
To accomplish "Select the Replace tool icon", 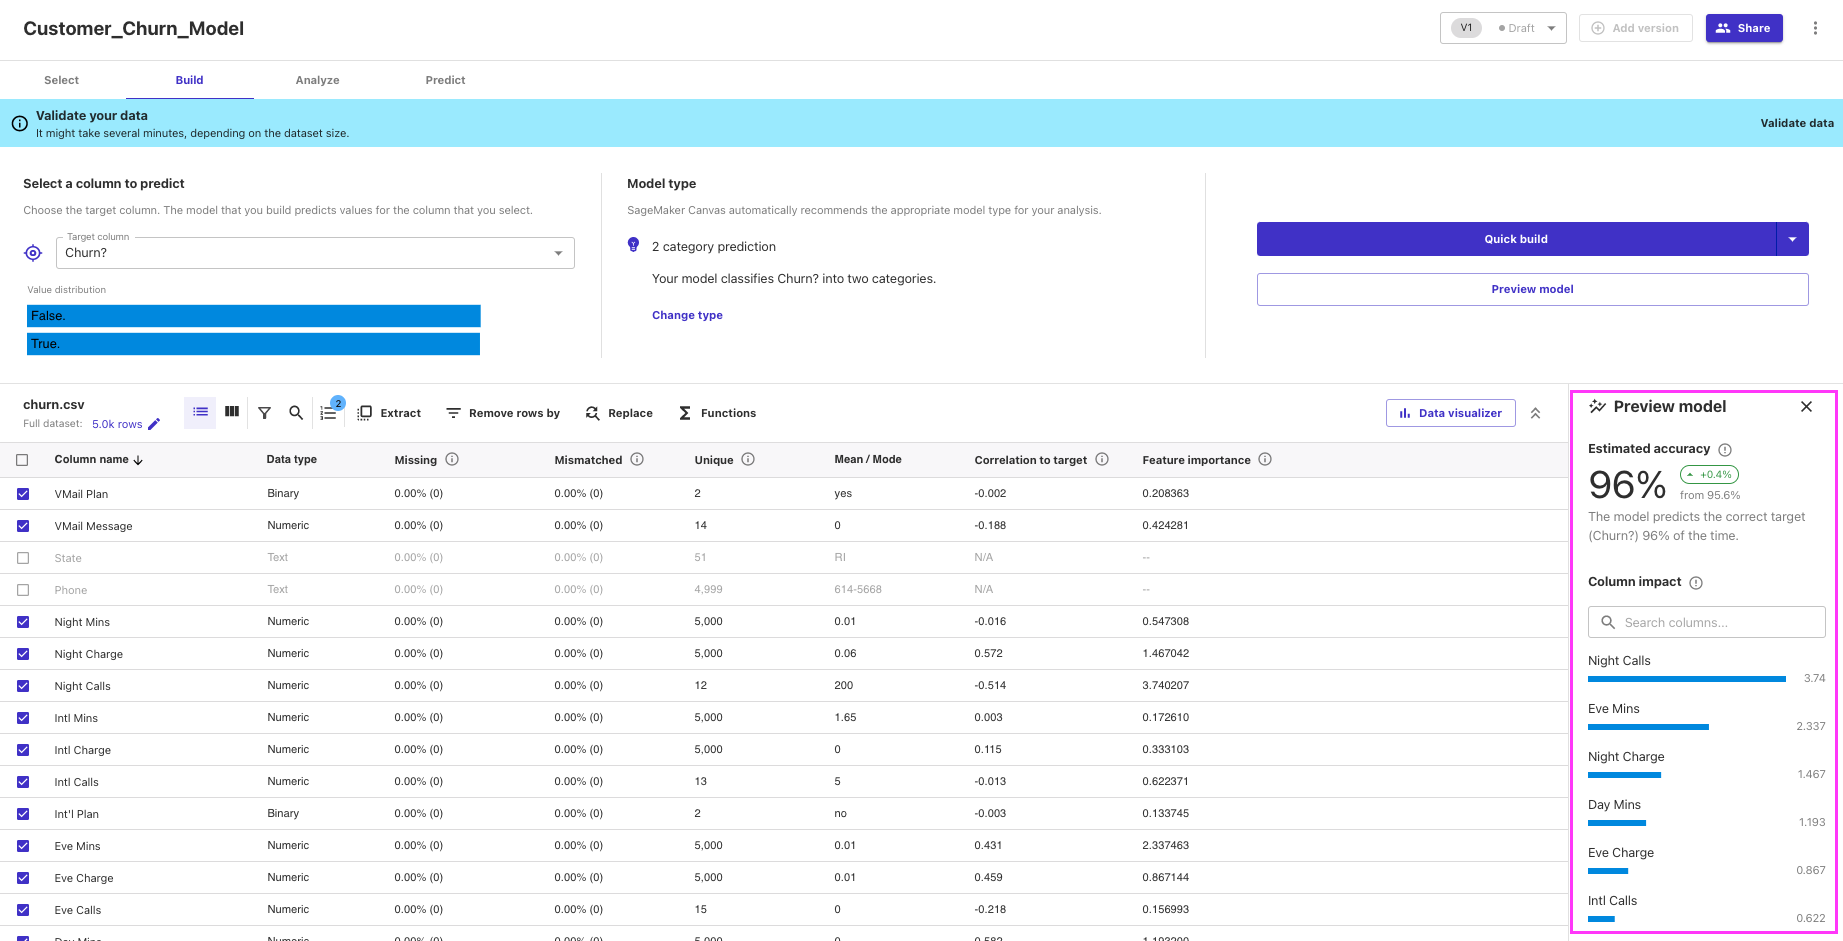I will tap(592, 412).
